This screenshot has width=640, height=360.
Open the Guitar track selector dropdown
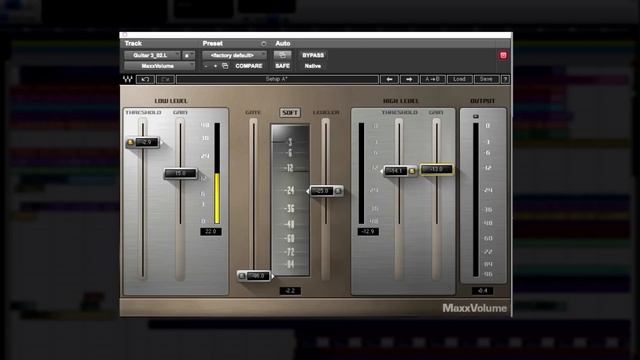point(152,55)
